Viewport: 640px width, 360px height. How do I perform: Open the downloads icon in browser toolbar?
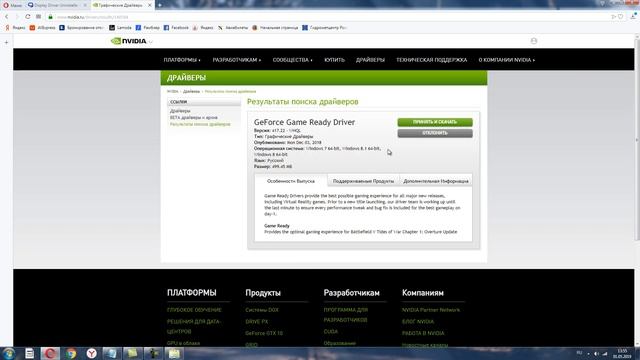tap(633, 17)
